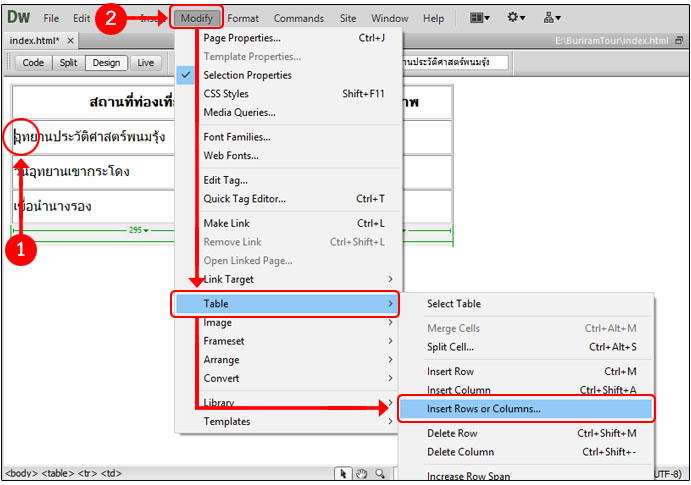Switch to Live view
Screen dimensions: 691x485
click(x=146, y=62)
